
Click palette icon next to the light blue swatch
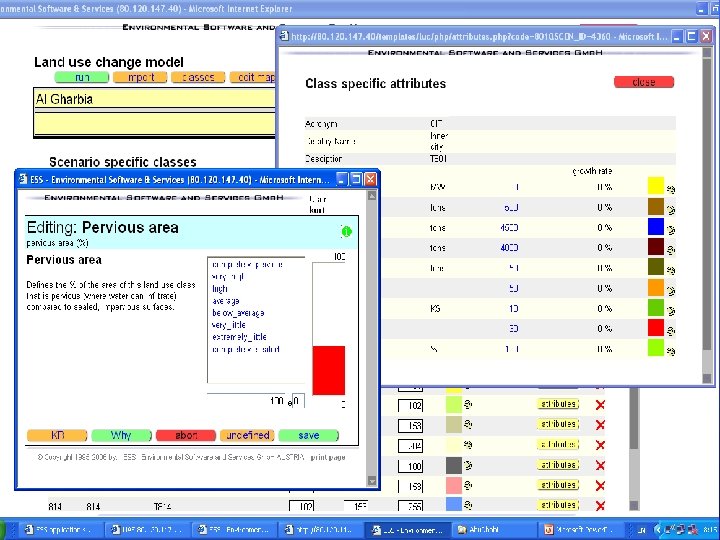click(467, 505)
